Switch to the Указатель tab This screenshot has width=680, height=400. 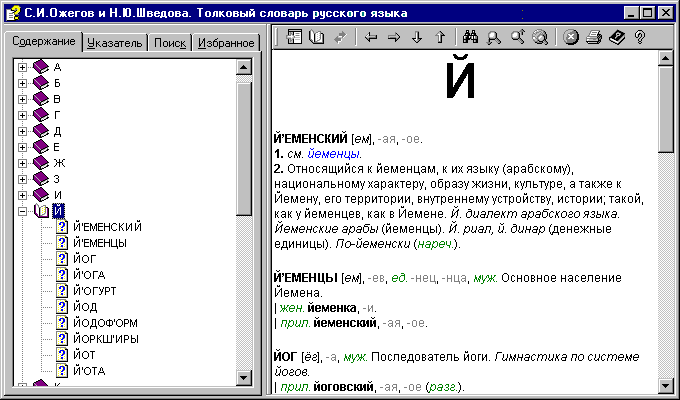(x=115, y=43)
